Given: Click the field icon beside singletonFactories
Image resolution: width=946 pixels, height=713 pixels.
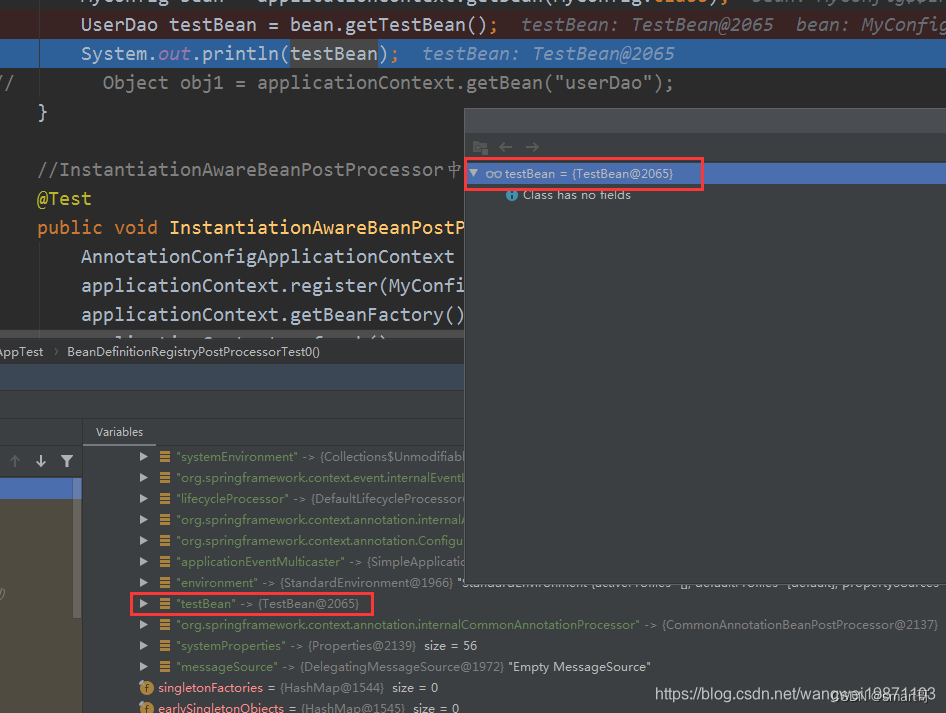Looking at the screenshot, I should [147, 688].
